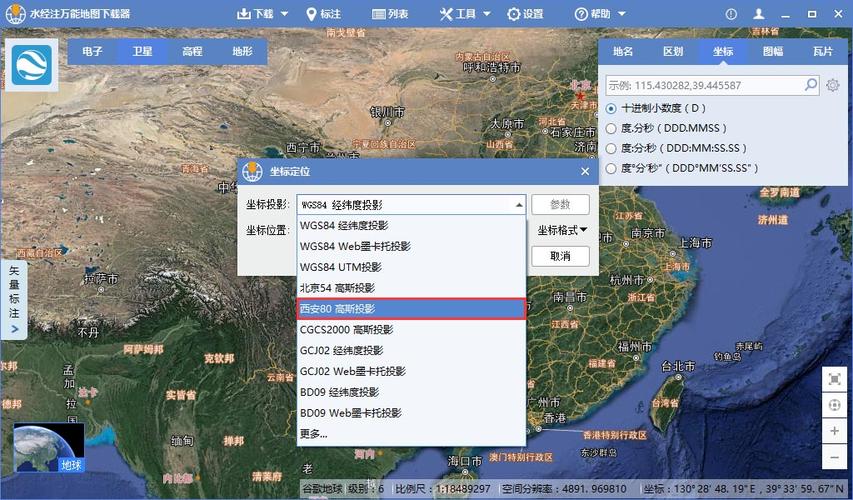Expand the 矢量标注 side panel
853x500 pixels.
tap(14, 300)
